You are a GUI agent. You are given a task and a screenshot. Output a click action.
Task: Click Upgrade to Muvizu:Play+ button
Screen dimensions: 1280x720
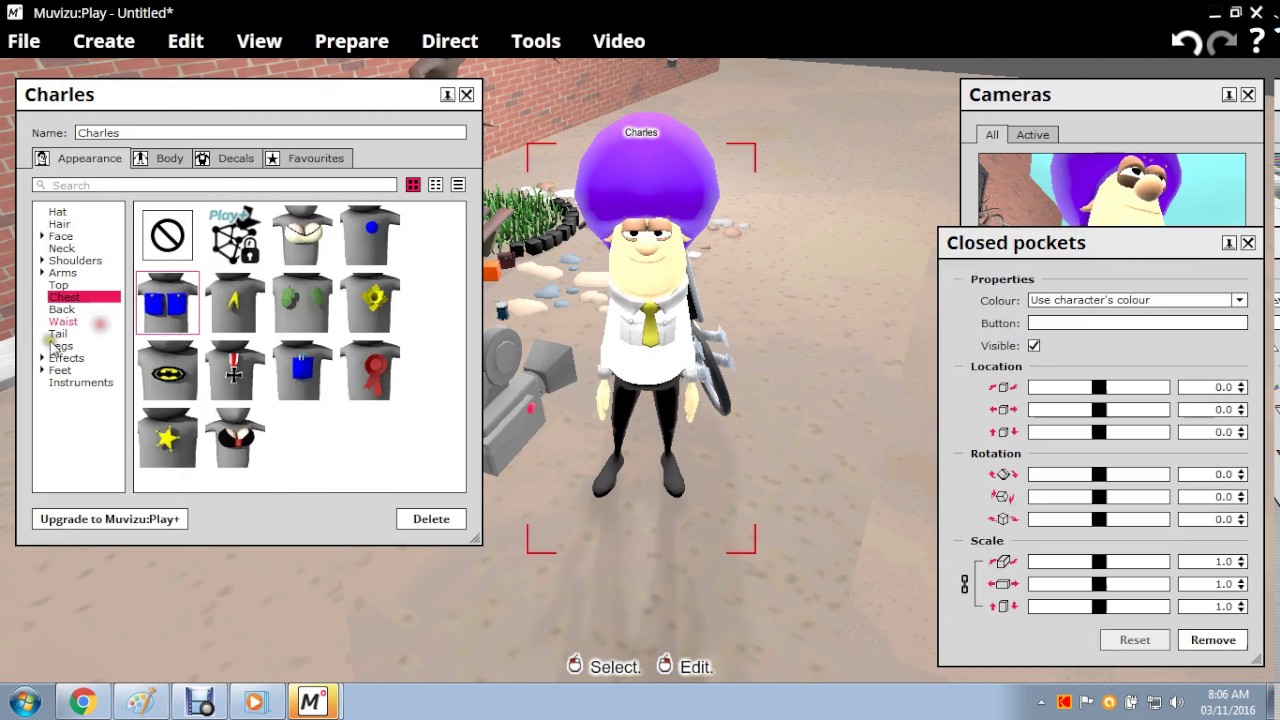[x=110, y=519]
